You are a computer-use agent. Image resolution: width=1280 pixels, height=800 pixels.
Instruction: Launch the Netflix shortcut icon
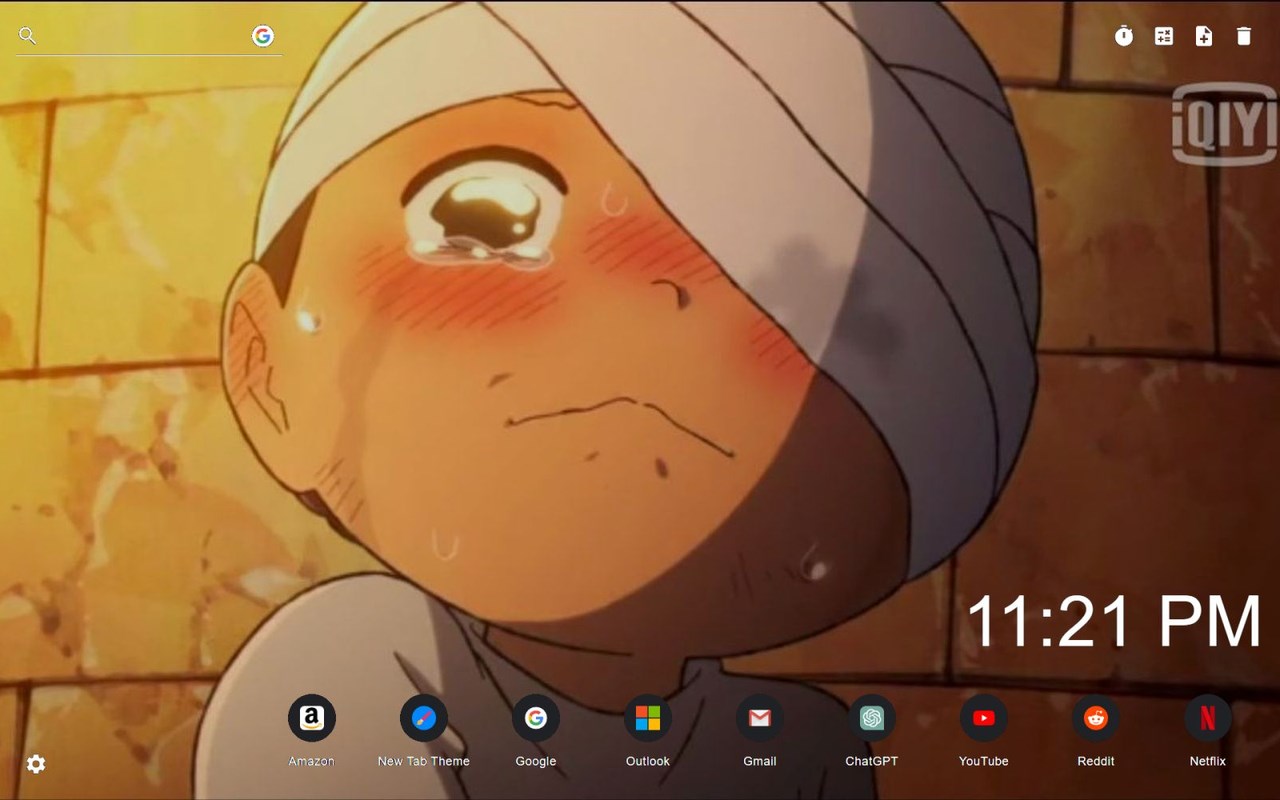(x=1208, y=718)
